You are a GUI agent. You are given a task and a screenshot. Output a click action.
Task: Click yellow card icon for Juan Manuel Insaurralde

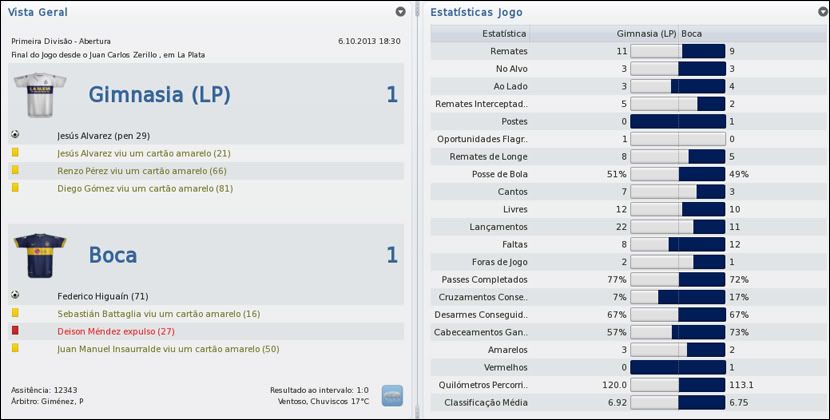[x=15, y=348]
